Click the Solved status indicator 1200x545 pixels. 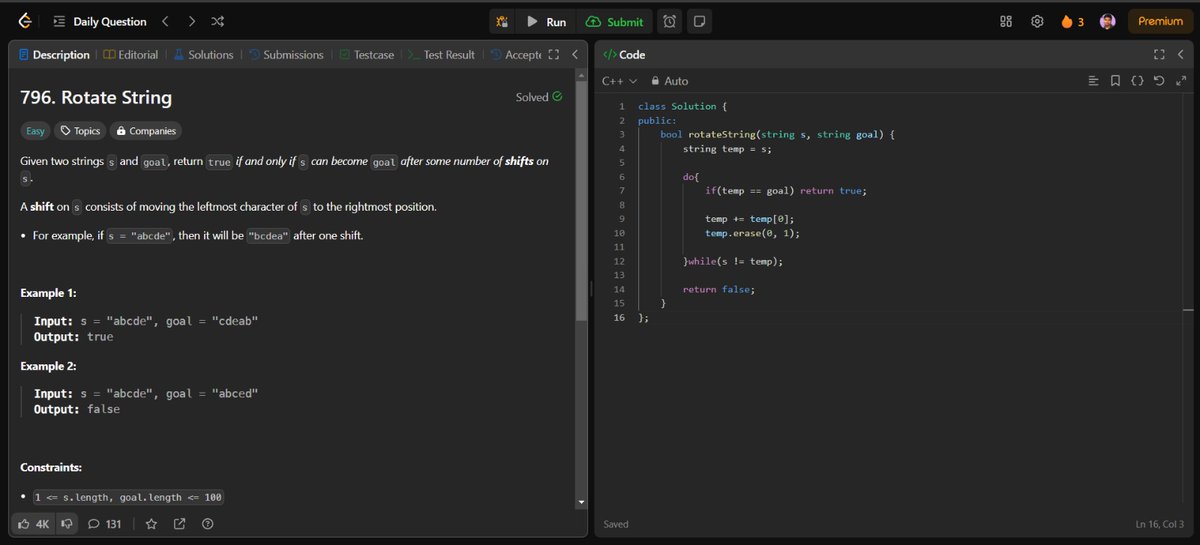pos(539,97)
